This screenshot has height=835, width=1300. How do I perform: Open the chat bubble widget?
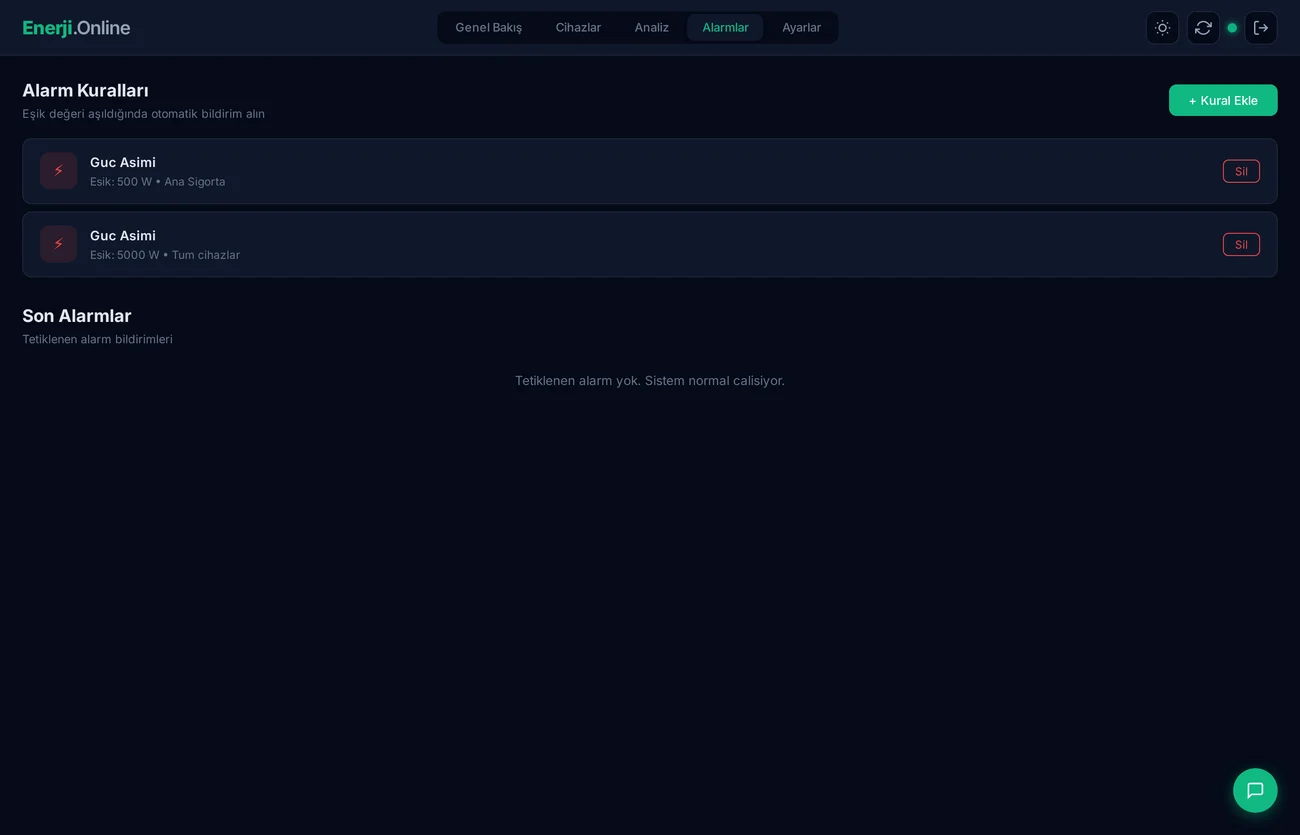(x=1254, y=790)
